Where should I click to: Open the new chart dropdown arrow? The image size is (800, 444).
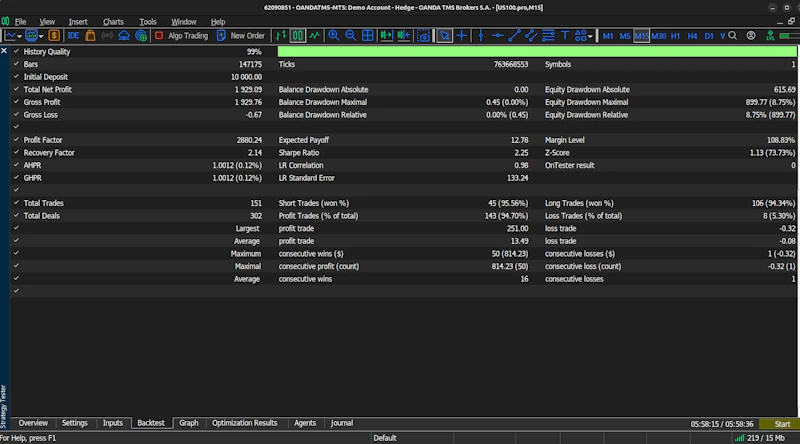click(19, 36)
